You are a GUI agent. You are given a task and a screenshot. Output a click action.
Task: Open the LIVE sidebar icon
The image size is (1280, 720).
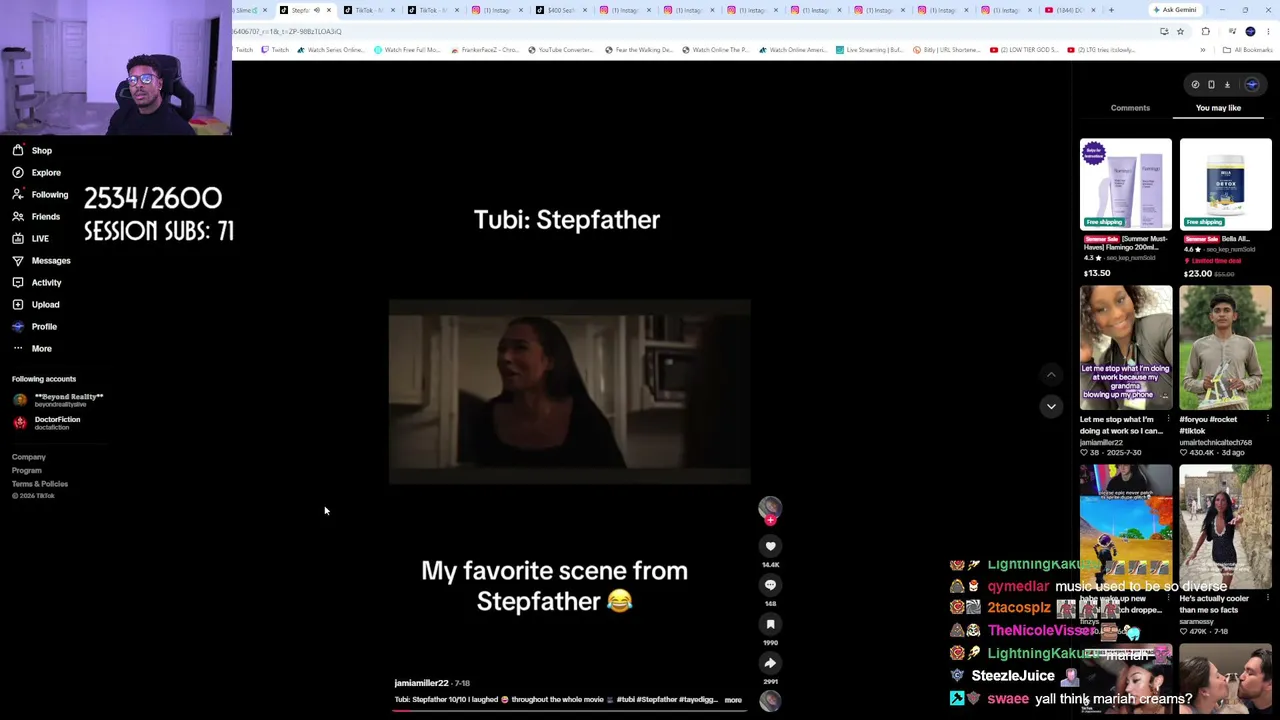tap(18, 238)
